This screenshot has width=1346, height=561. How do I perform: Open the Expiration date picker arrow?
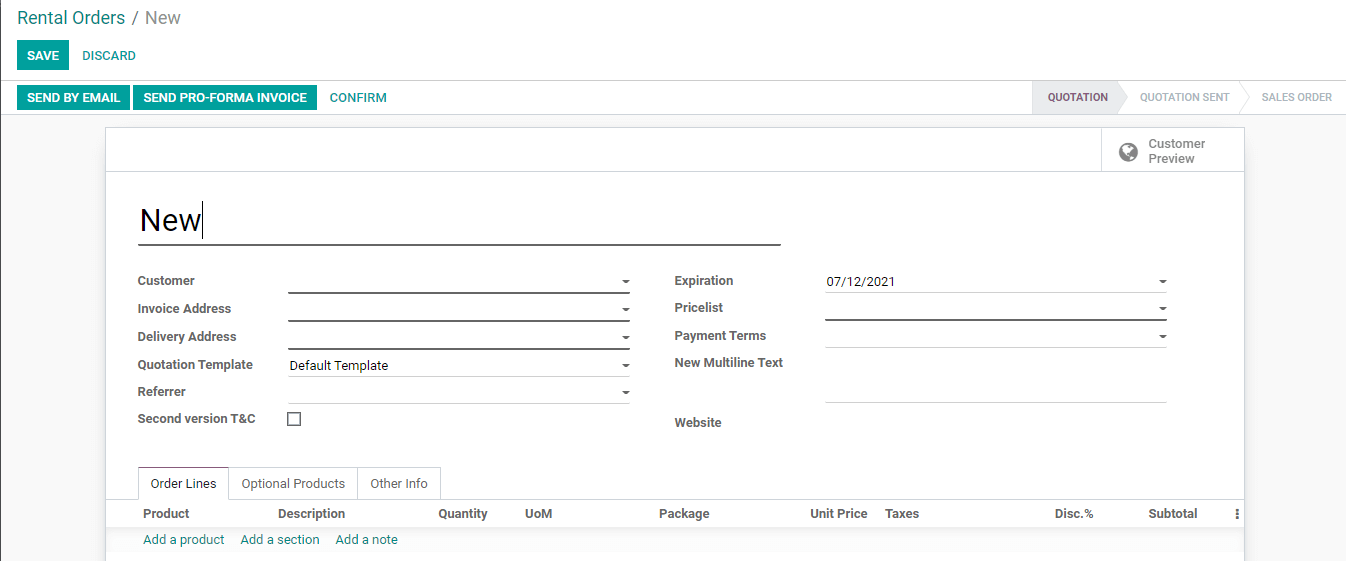coord(1162,282)
